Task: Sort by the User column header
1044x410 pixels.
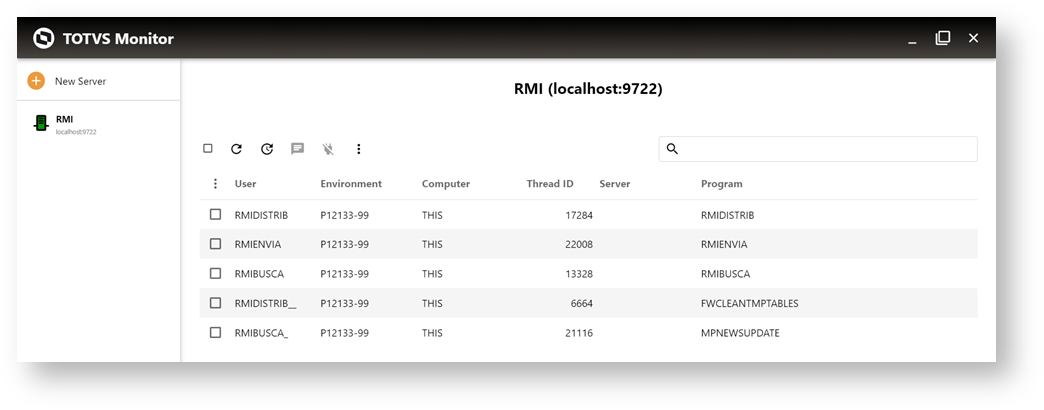Action: pos(245,184)
